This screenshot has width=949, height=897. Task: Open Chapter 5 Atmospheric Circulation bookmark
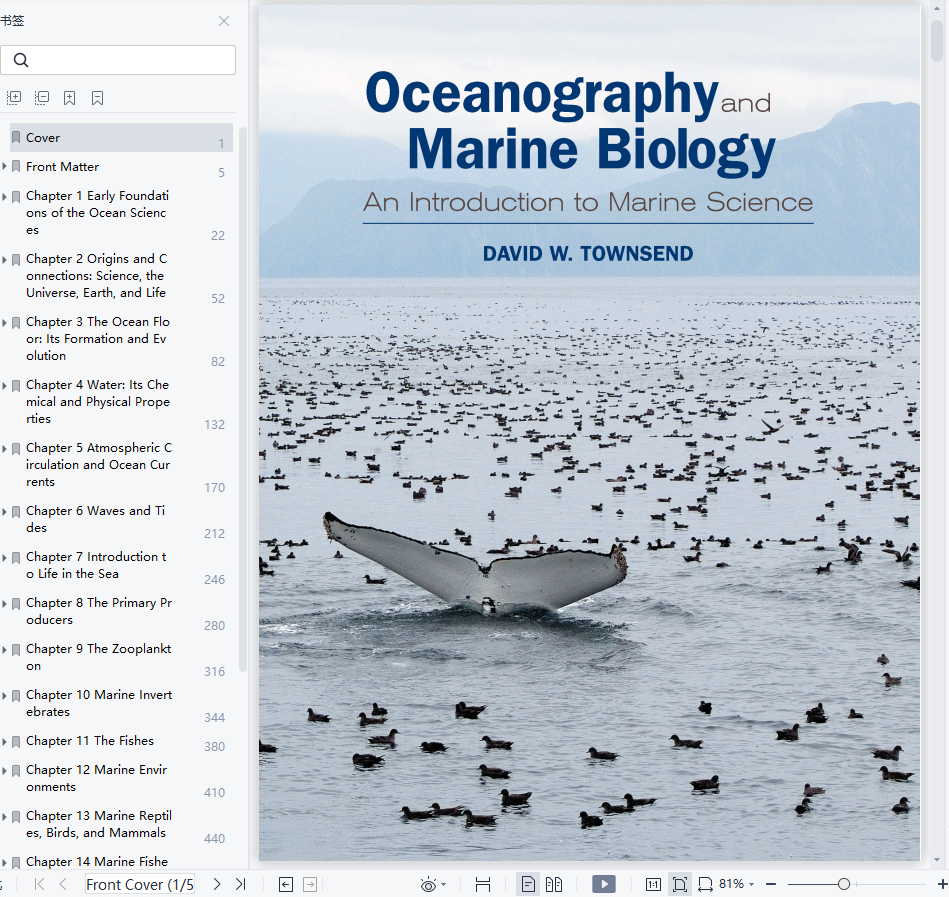[99, 464]
